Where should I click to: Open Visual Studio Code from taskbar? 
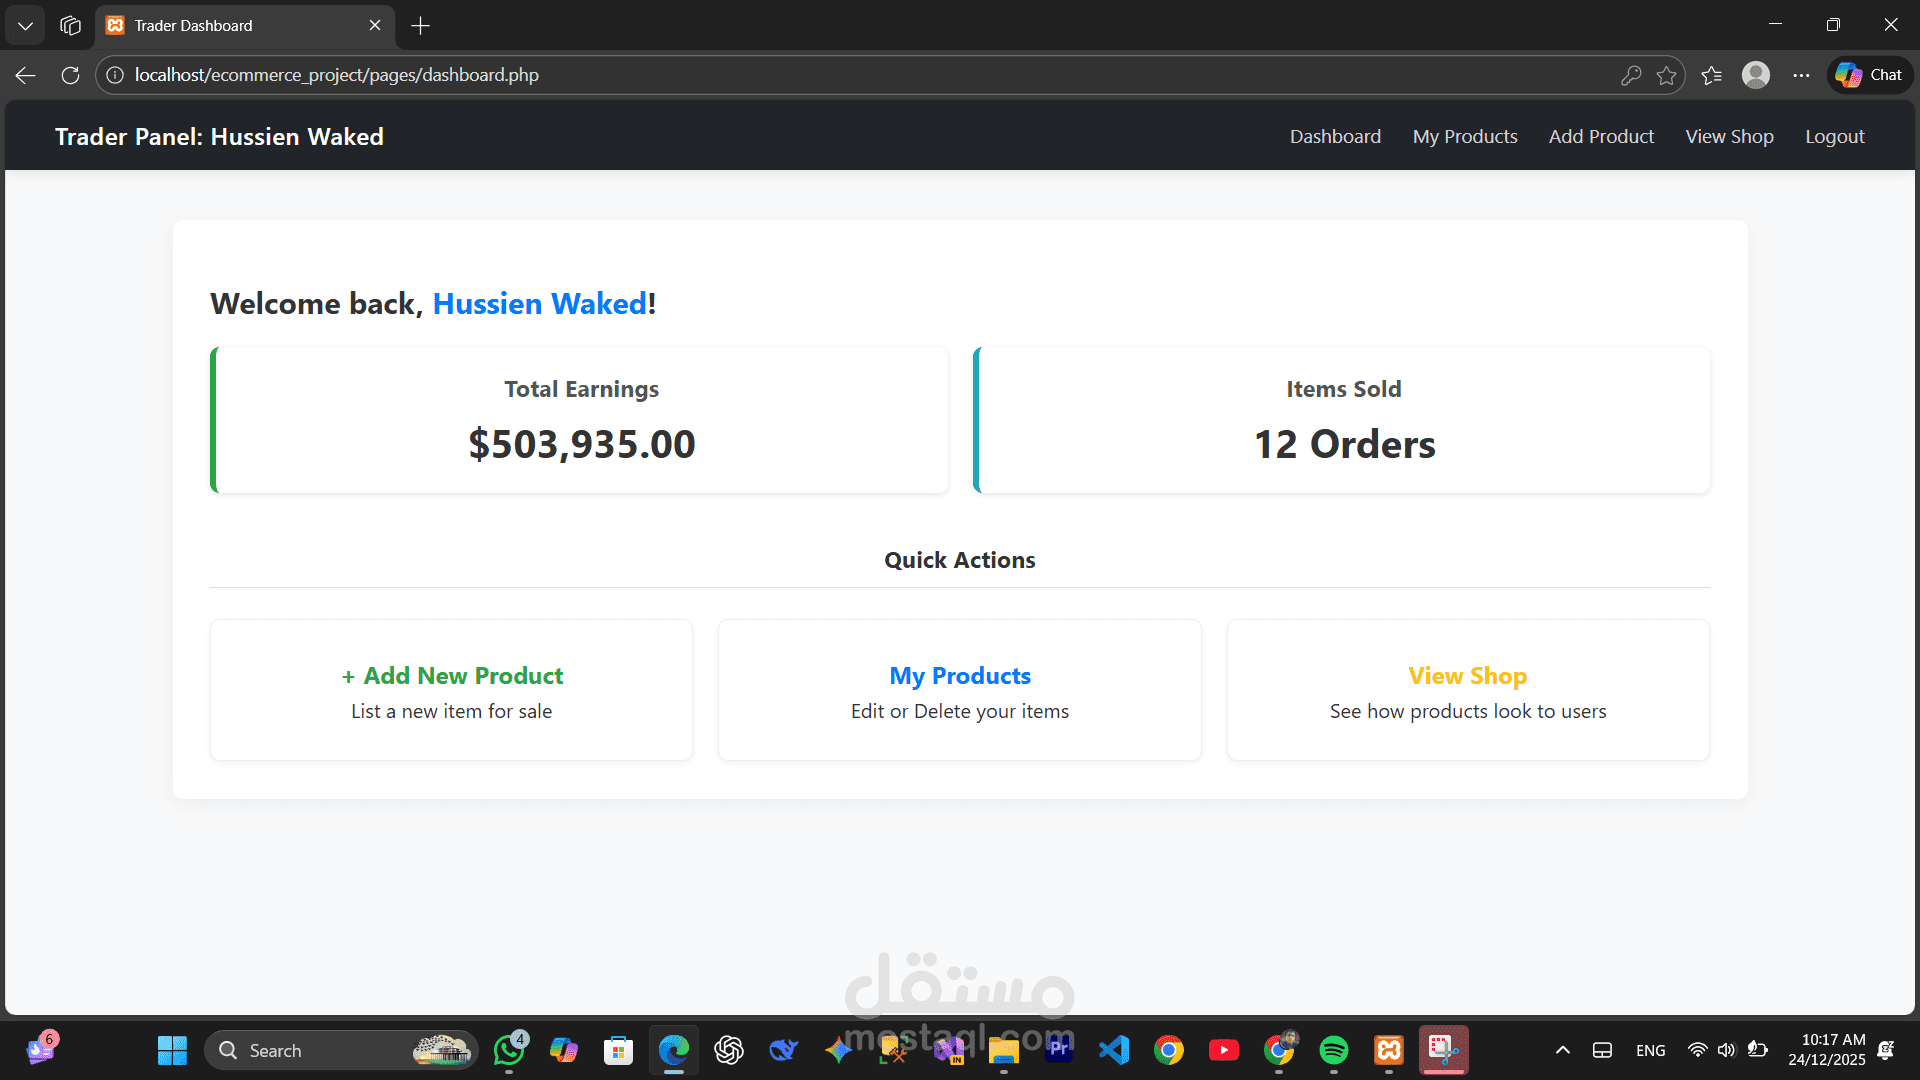(x=1114, y=1050)
